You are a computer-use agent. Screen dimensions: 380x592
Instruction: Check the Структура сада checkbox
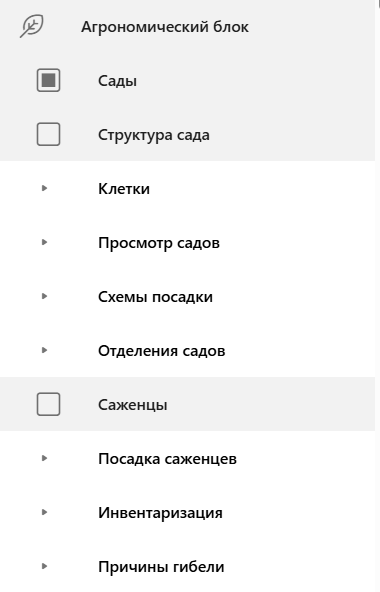[x=48, y=134]
